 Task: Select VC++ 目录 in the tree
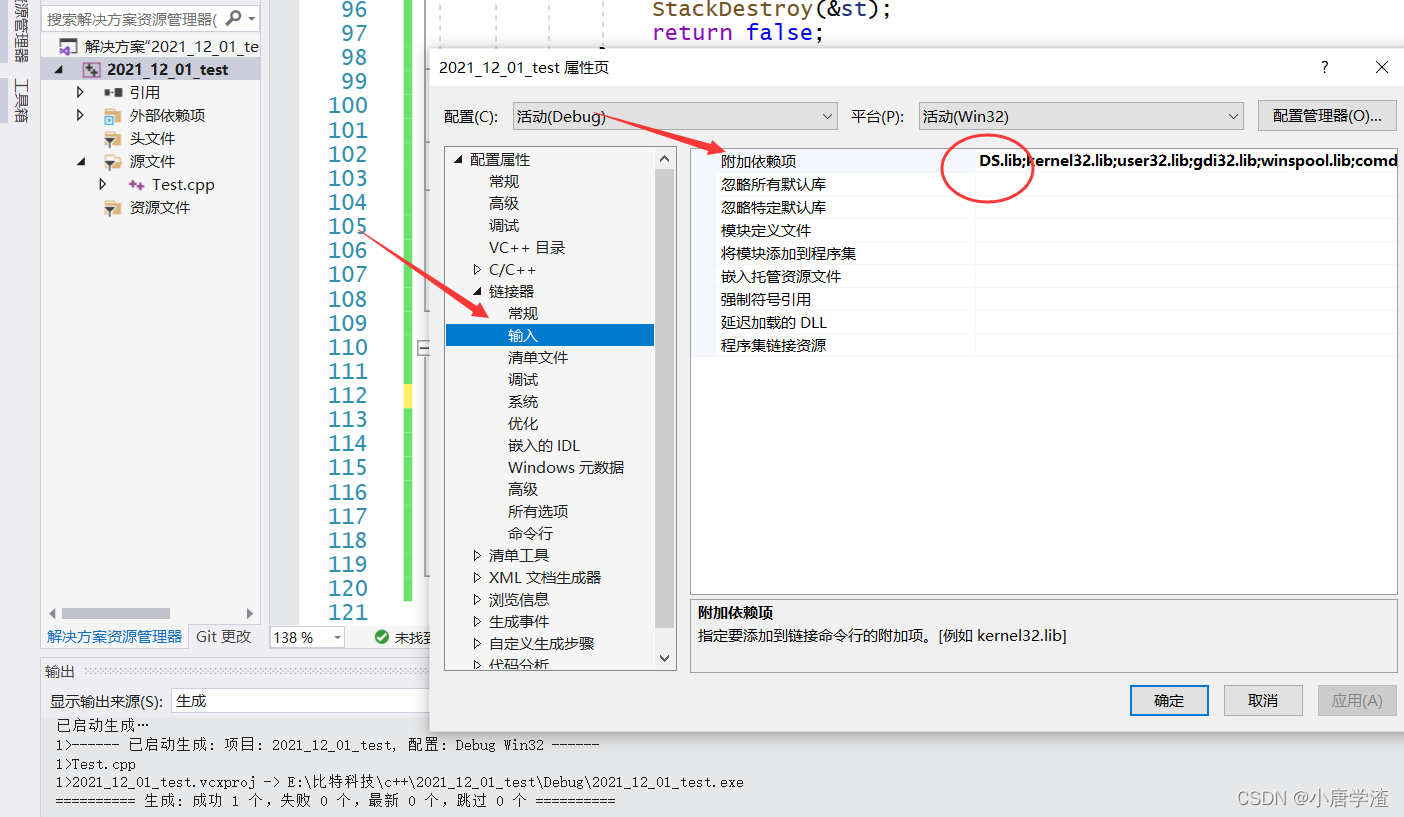click(527, 247)
